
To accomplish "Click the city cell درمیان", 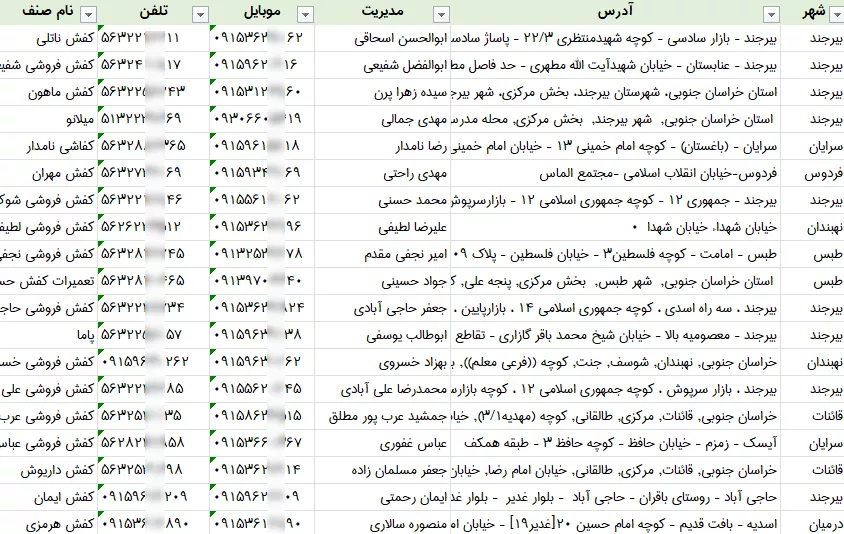I will point(812,523).
